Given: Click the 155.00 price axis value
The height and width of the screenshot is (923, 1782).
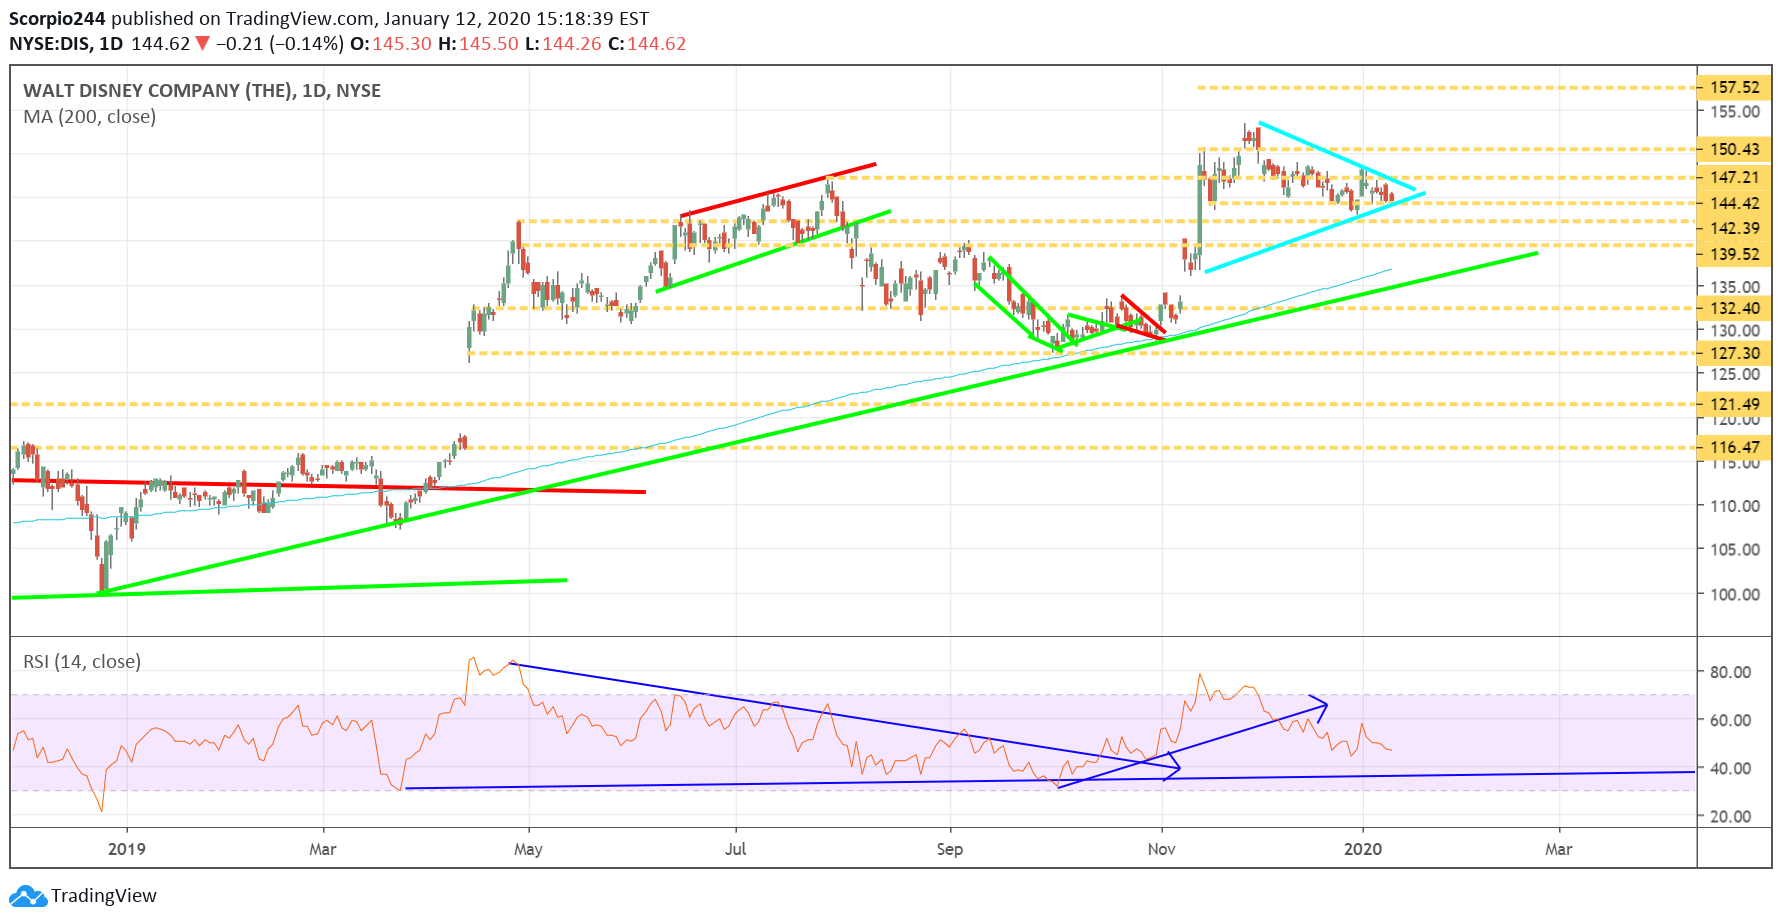Looking at the screenshot, I should 1734,112.
